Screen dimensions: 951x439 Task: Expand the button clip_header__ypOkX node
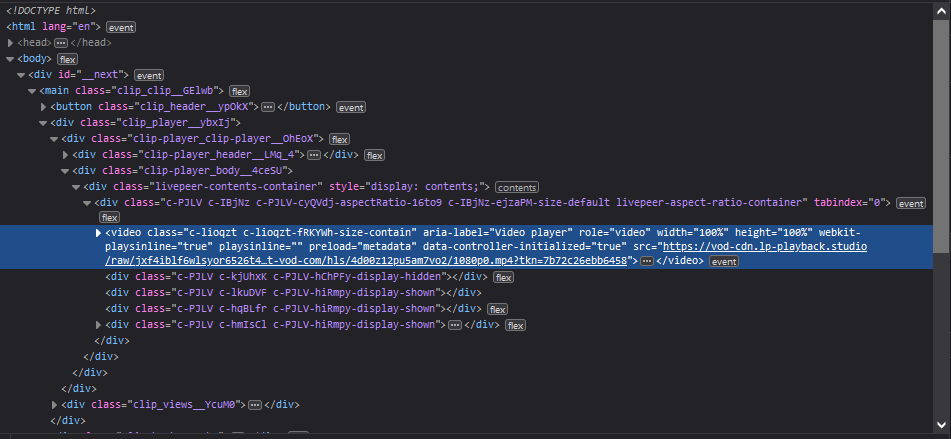(44, 107)
